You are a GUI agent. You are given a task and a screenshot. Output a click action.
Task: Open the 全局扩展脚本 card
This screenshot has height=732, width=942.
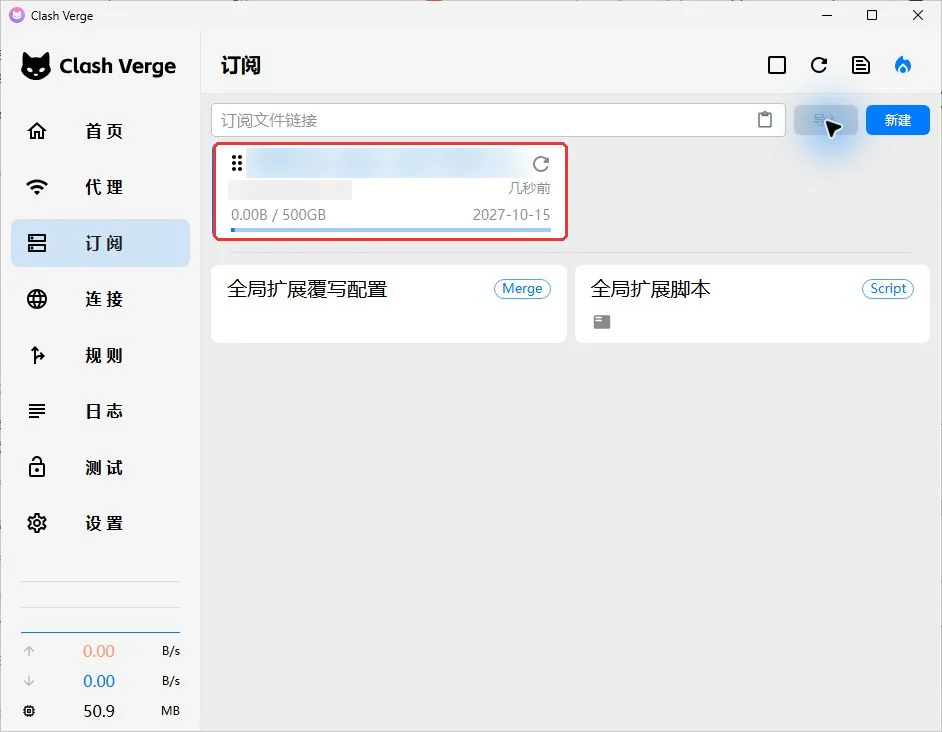click(752, 304)
